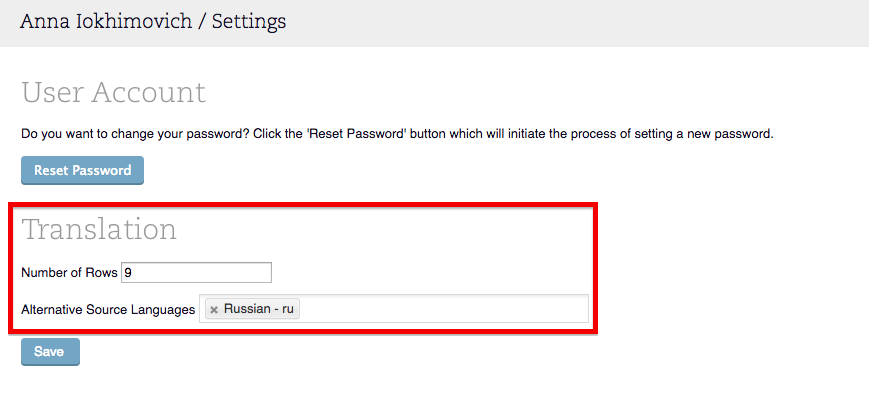Image resolution: width=869 pixels, height=400 pixels.
Task: Click the Translation section heading
Action: coord(99,229)
